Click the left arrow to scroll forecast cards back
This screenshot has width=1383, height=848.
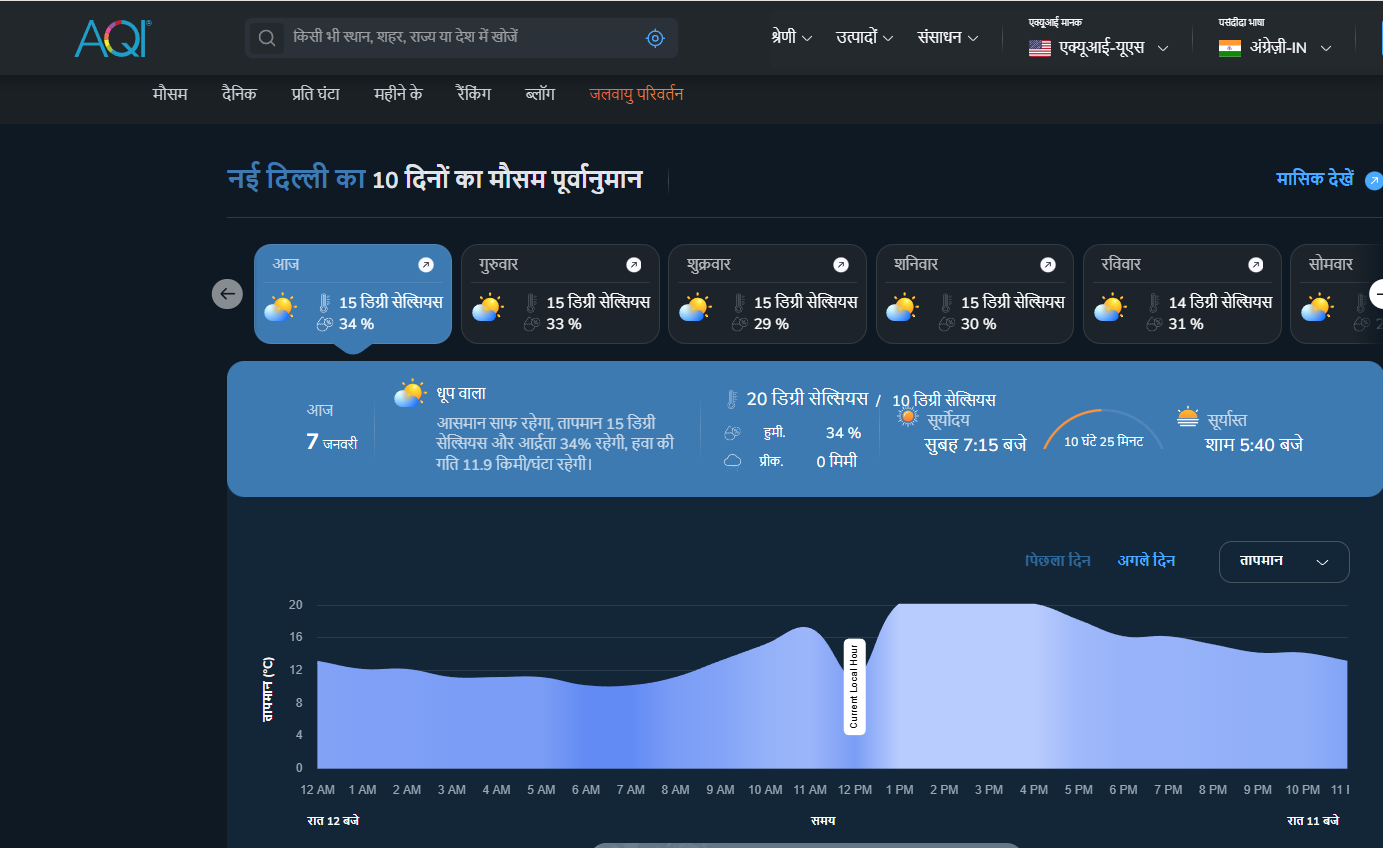click(x=227, y=294)
